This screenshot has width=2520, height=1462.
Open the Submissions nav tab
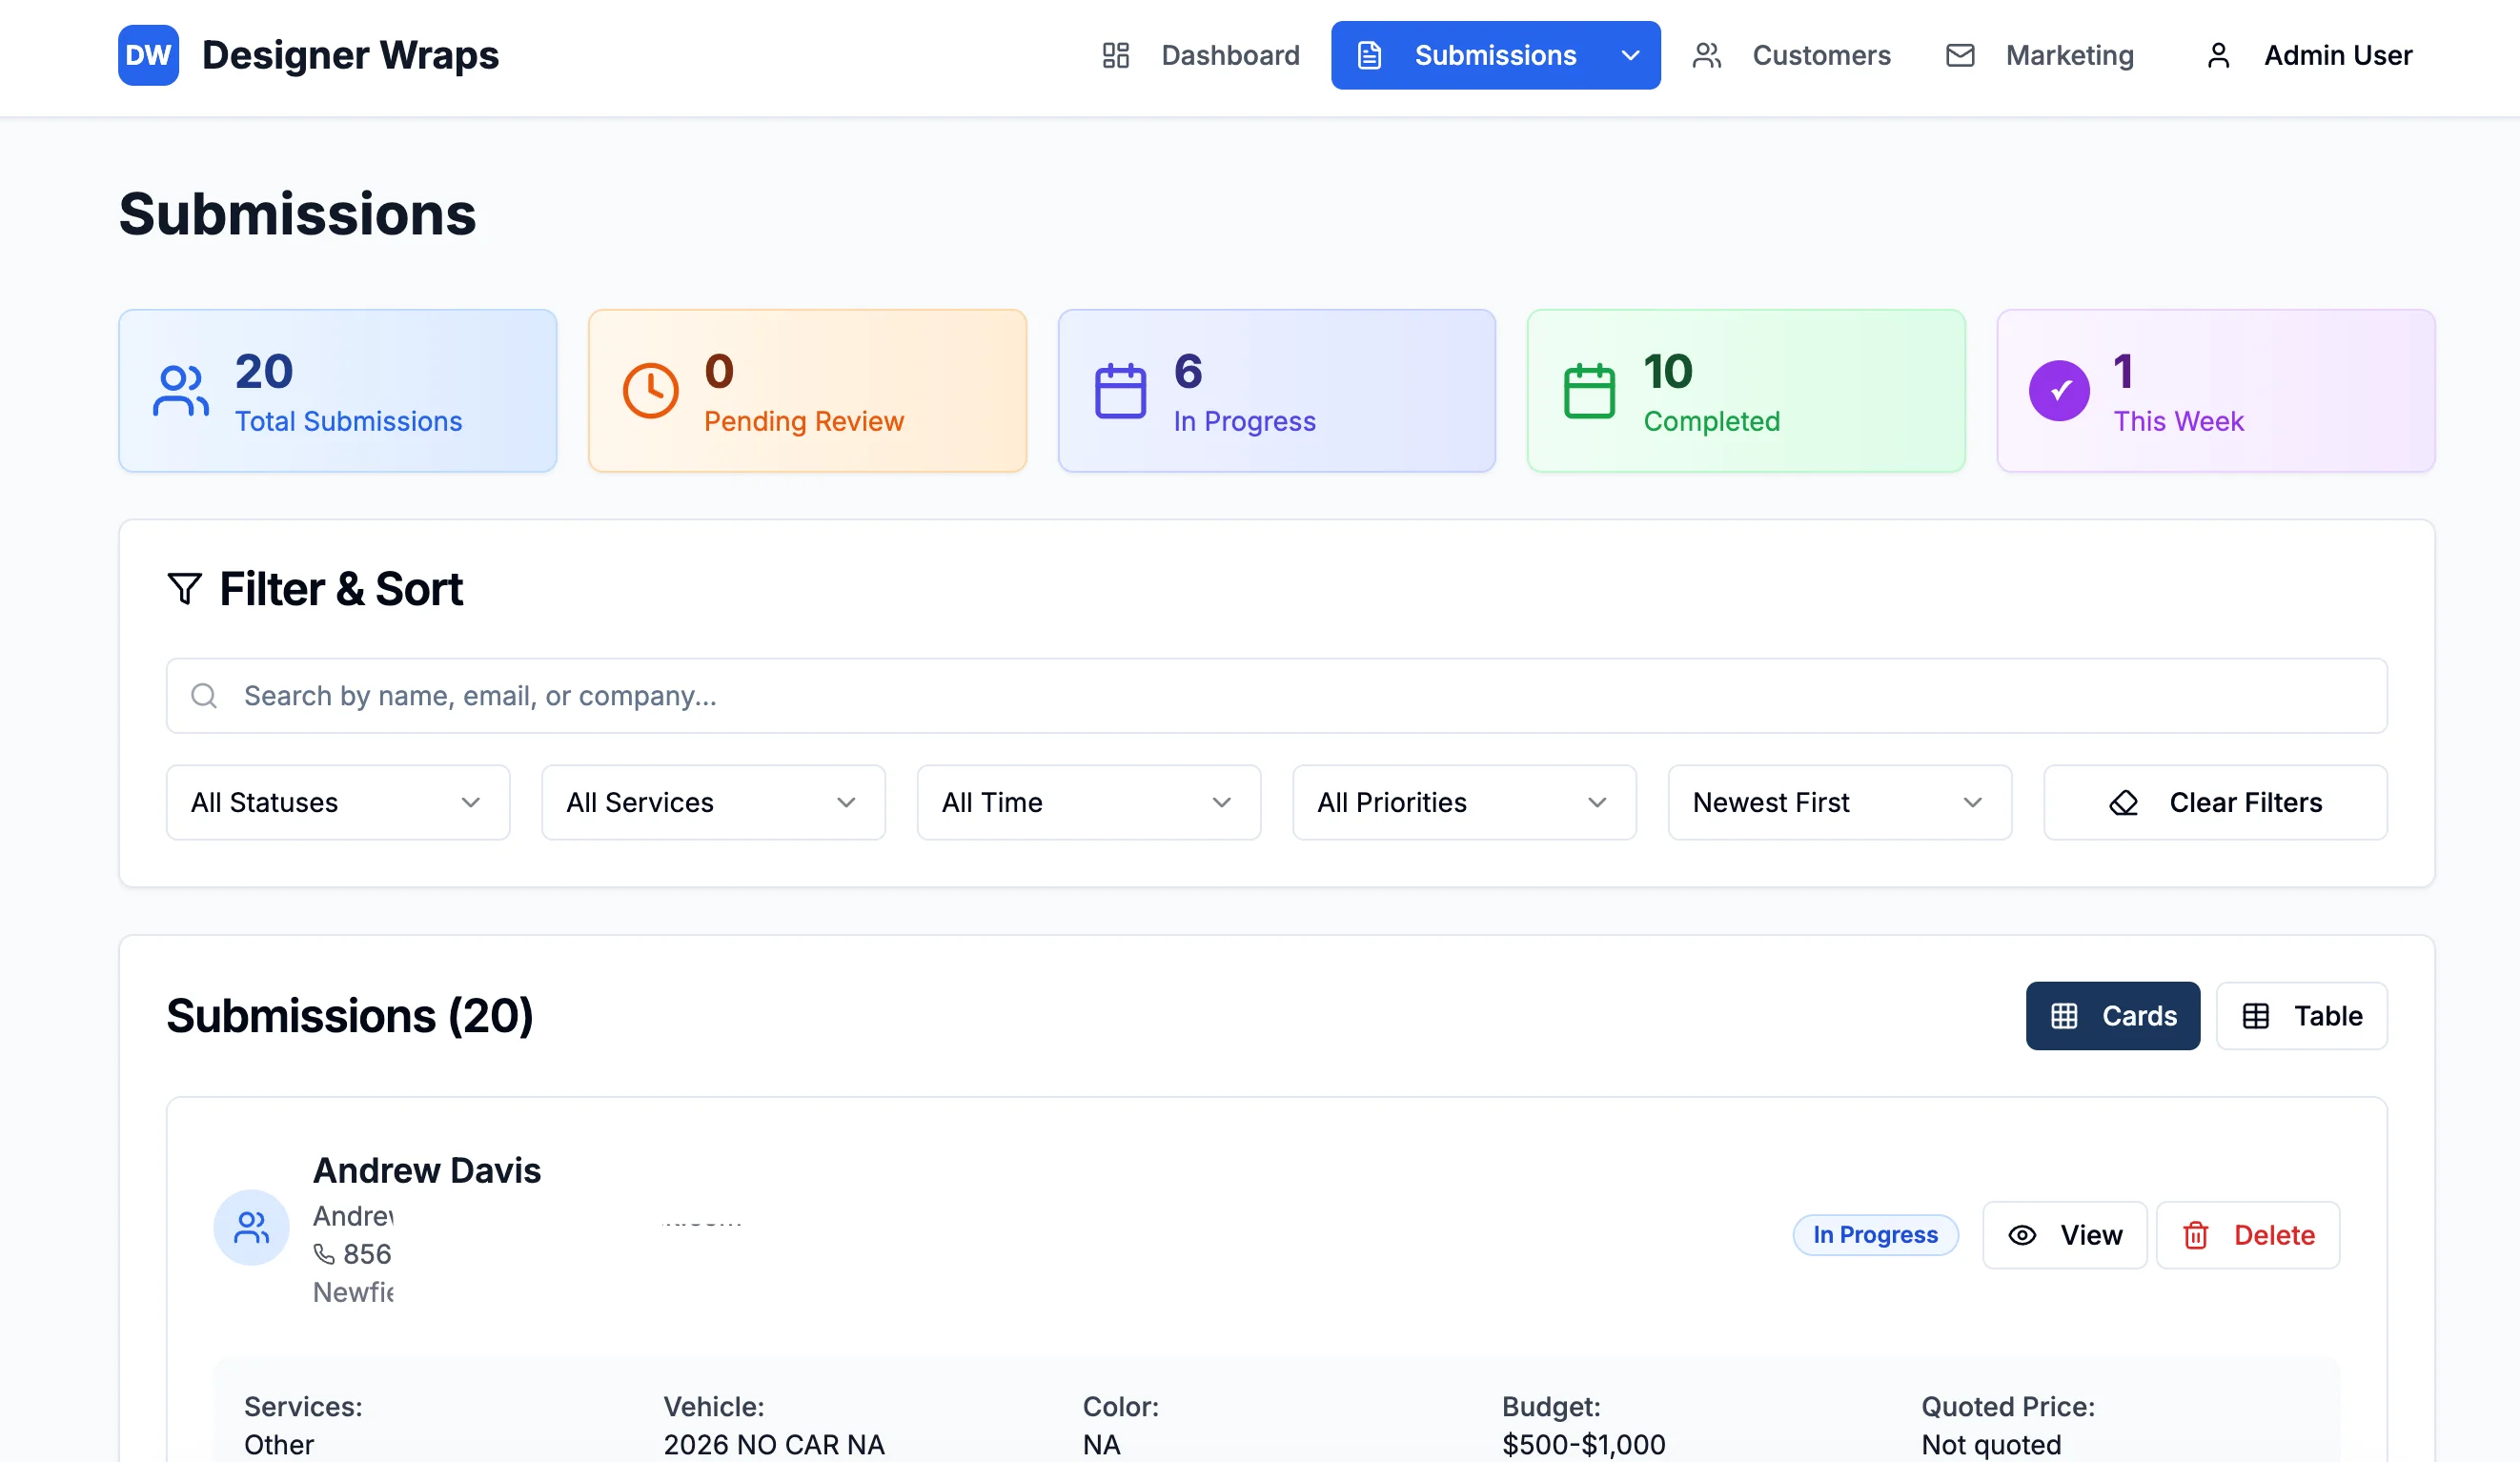pyautogui.click(x=1495, y=55)
